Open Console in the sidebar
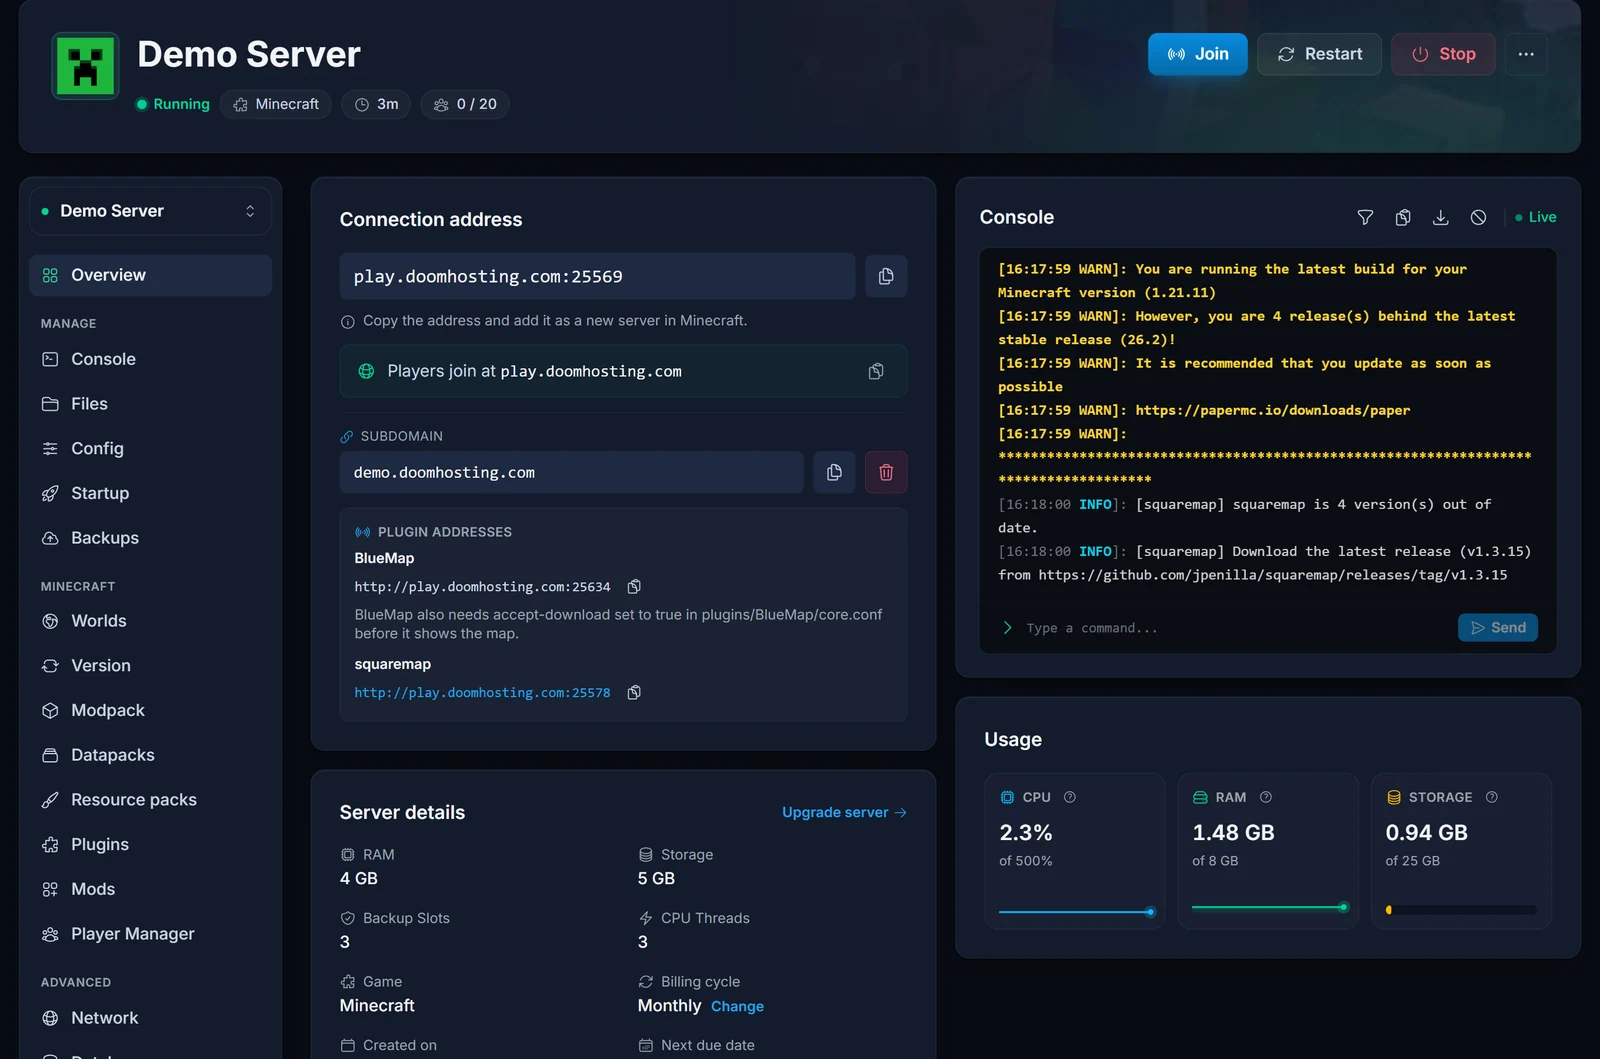Viewport: 1600px width, 1059px height. coord(150,359)
